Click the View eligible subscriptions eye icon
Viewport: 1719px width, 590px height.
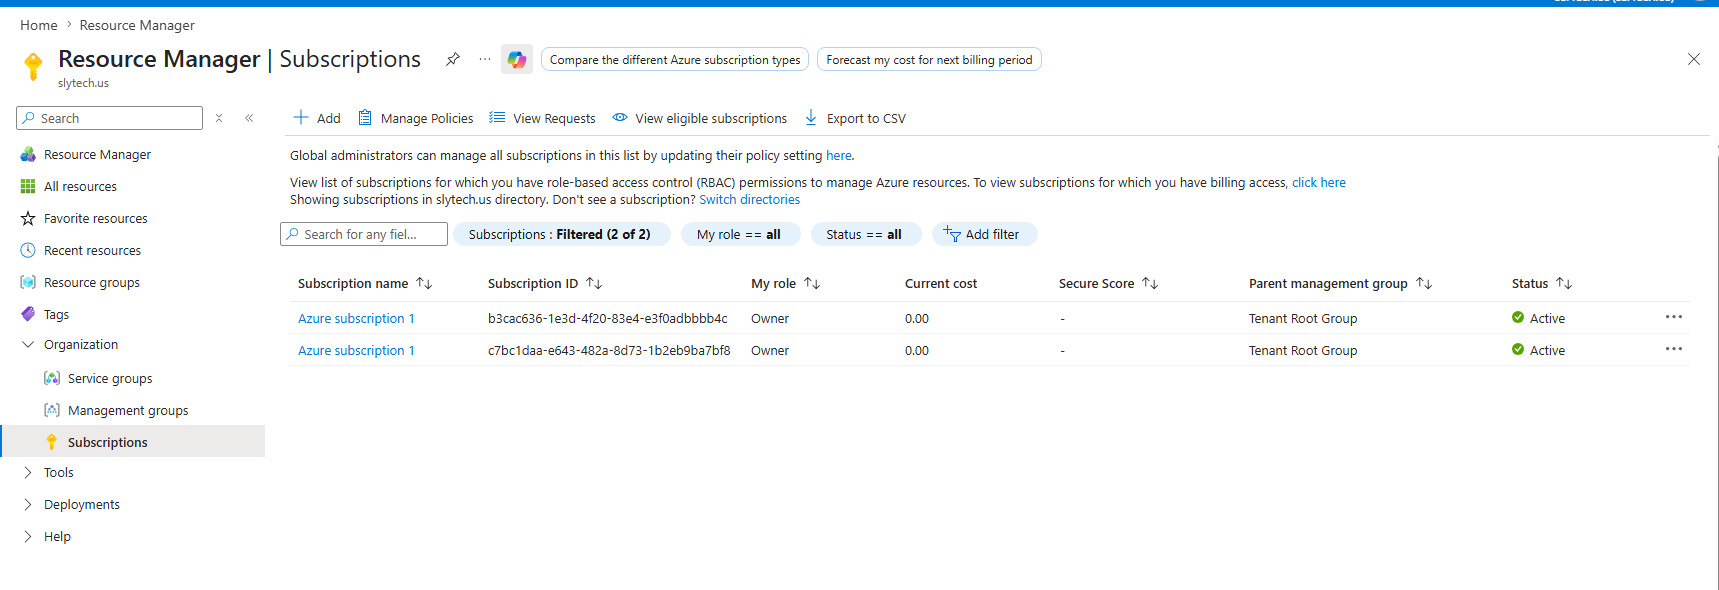click(620, 117)
